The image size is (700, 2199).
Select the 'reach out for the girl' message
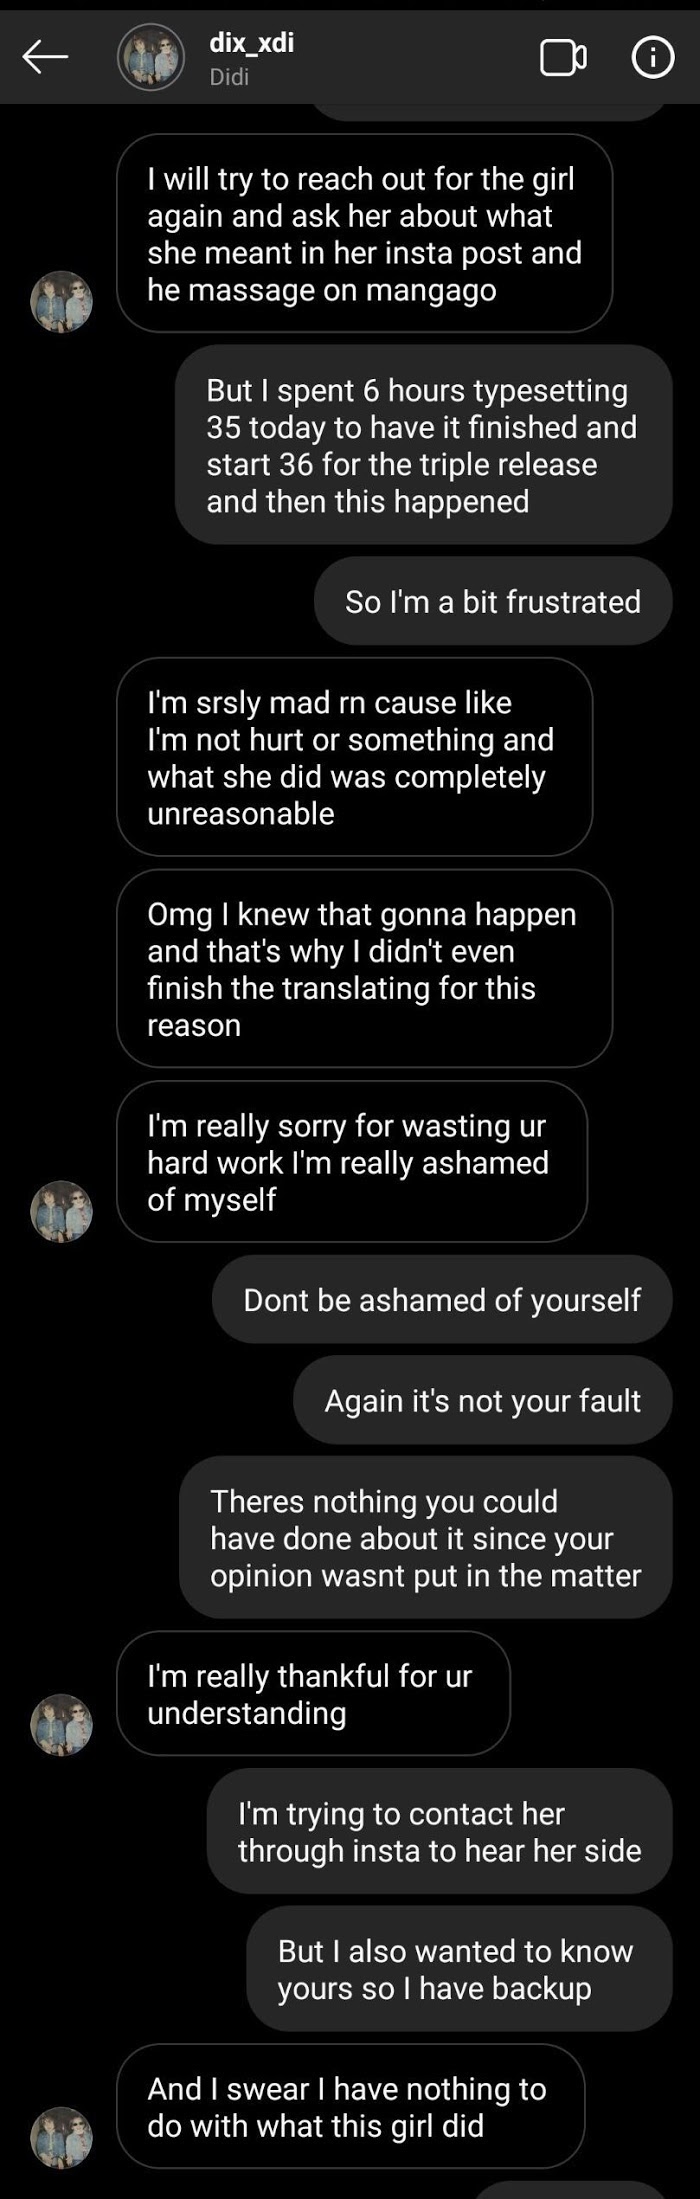click(x=364, y=234)
